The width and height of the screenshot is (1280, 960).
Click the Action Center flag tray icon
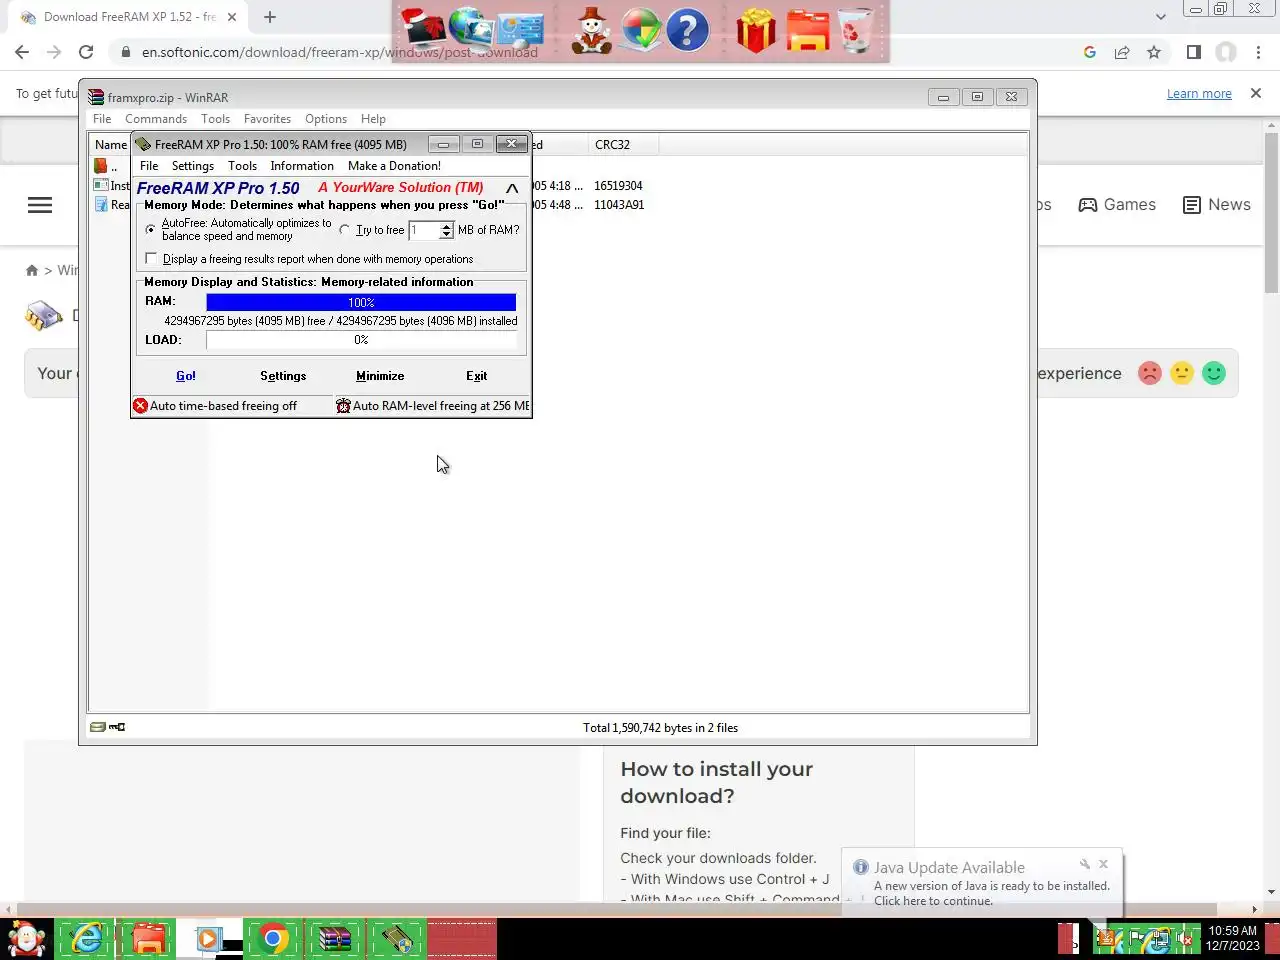pyautogui.click(x=1135, y=939)
